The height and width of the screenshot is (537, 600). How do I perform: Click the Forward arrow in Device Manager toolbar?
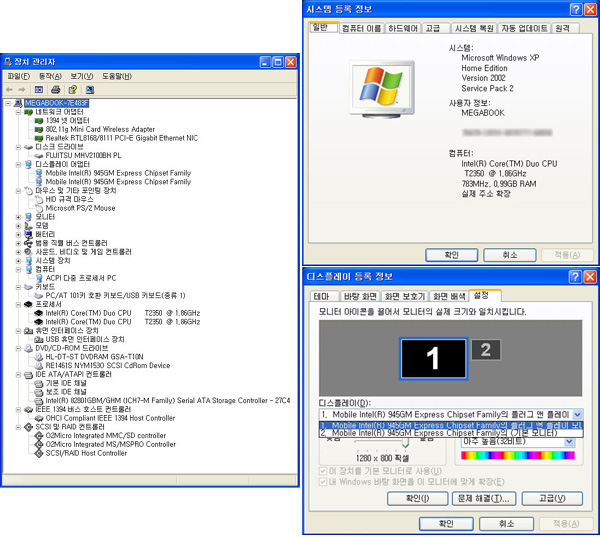tap(22, 90)
